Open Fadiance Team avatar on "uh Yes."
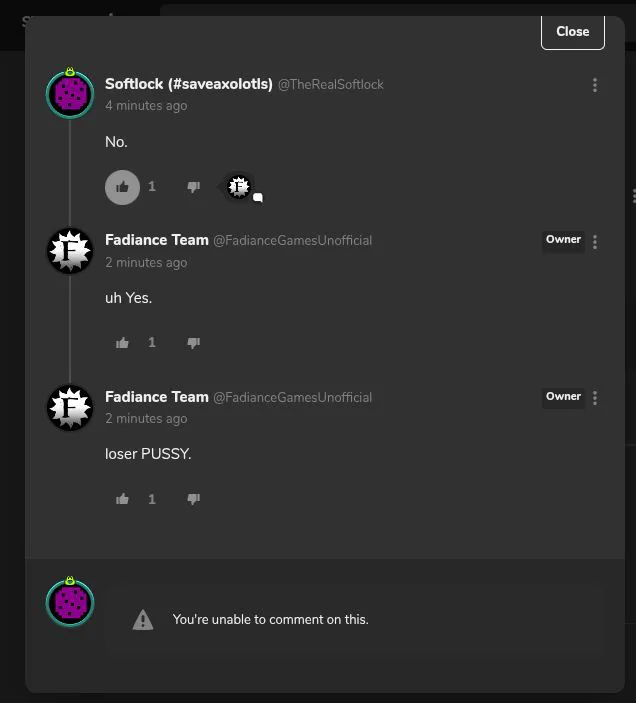 coord(70,251)
